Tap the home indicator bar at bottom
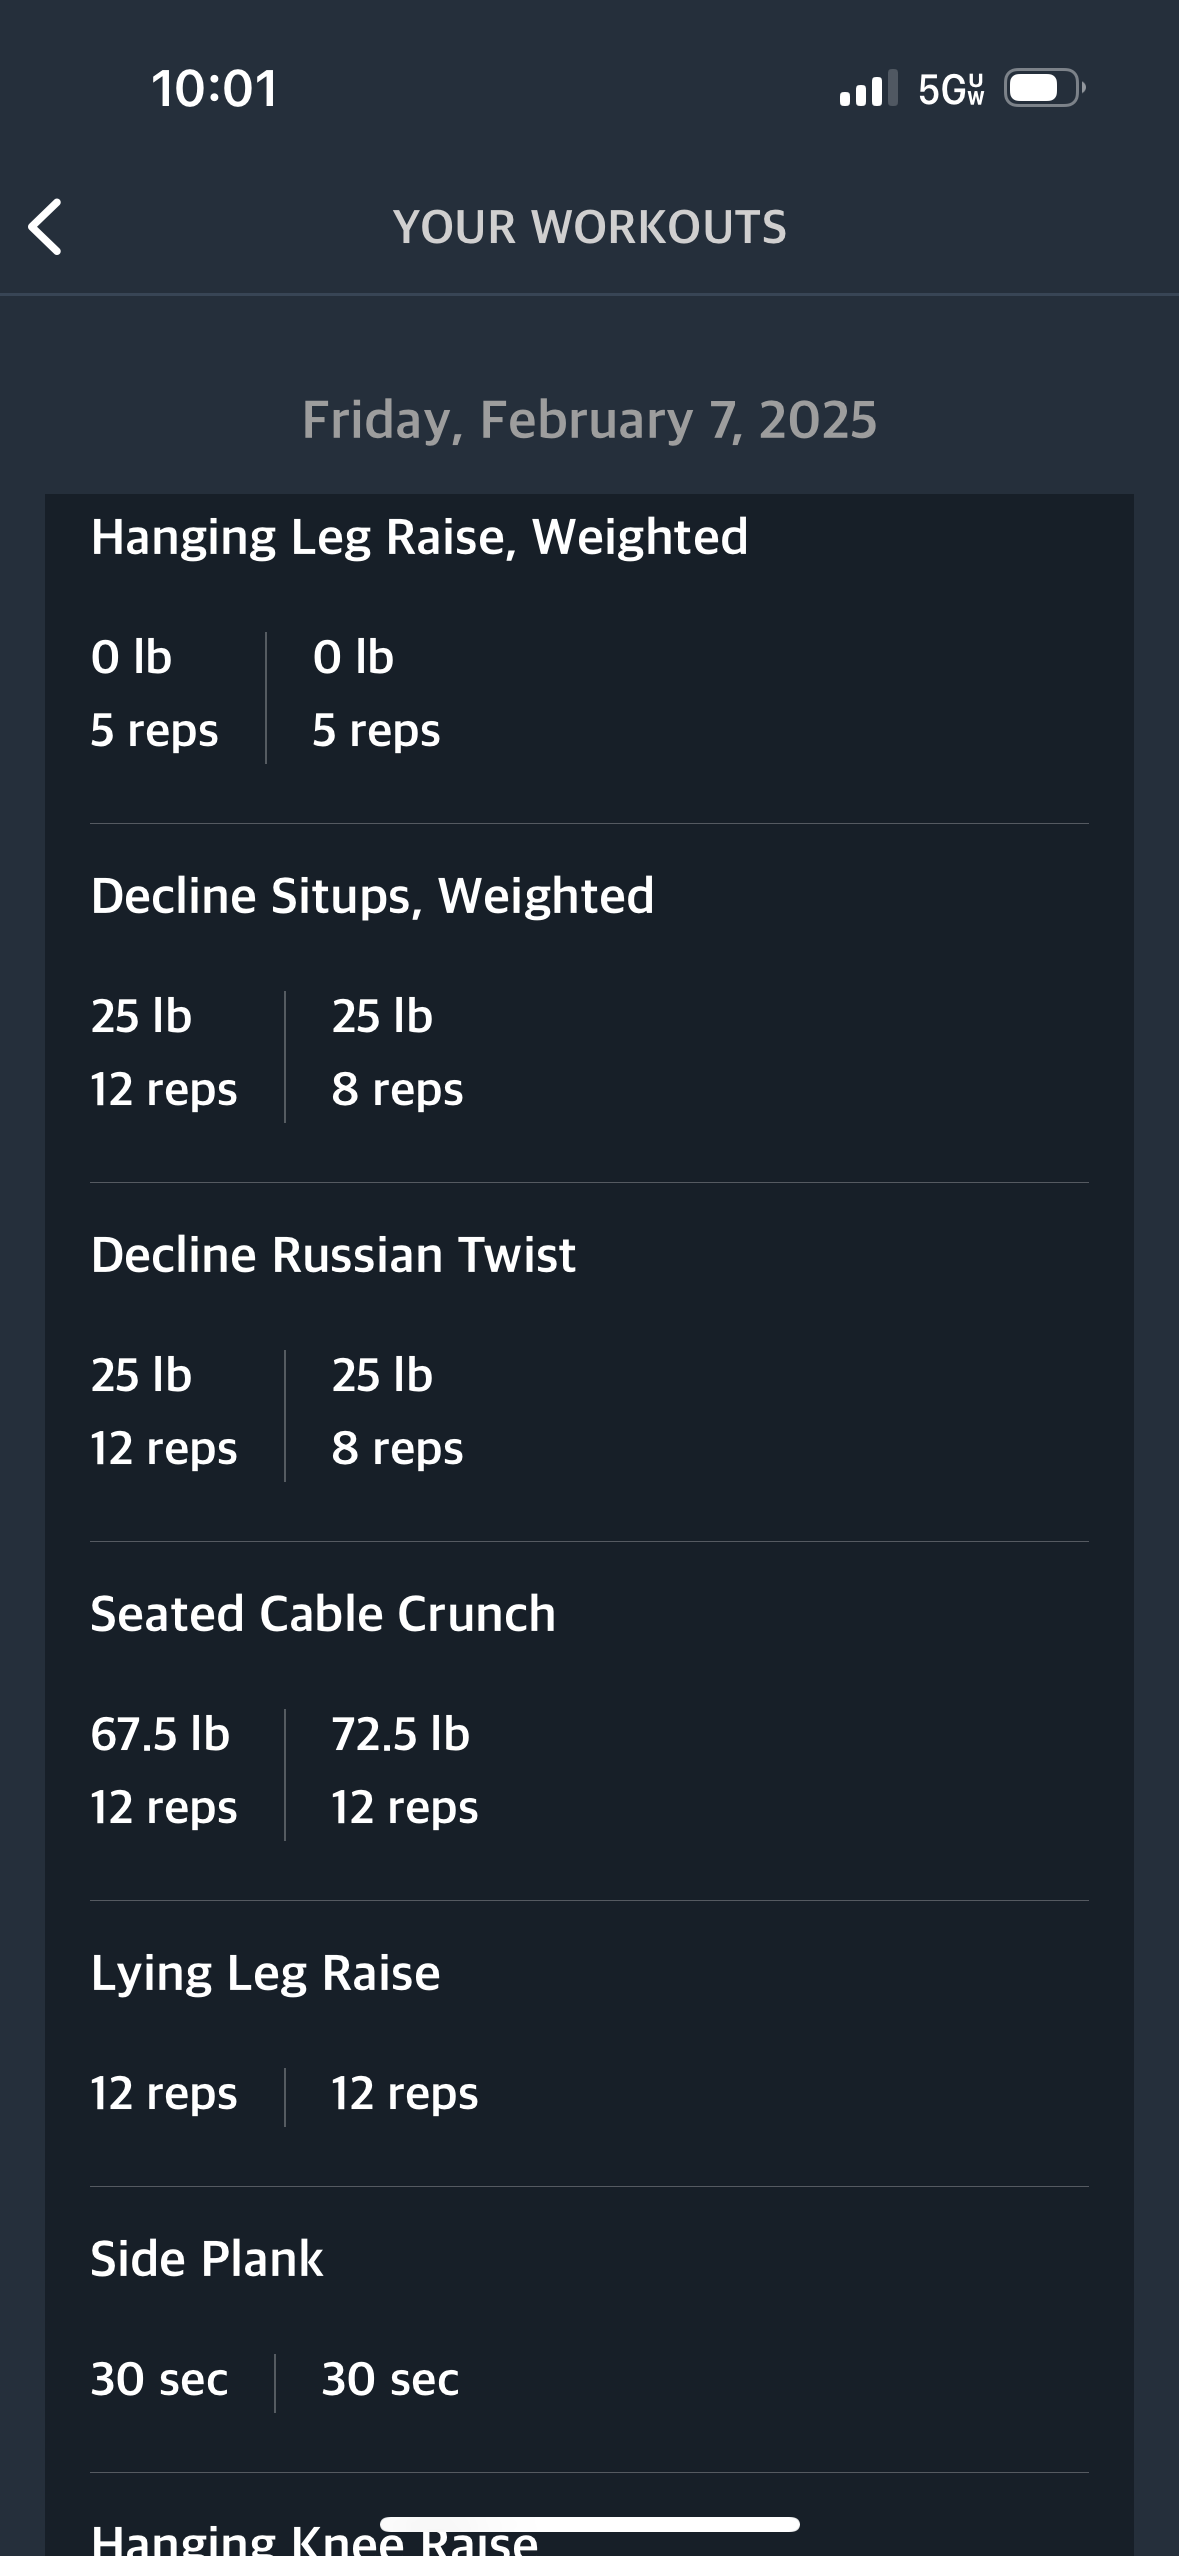This screenshot has height=2556, width=1179. coord(589,2524)
